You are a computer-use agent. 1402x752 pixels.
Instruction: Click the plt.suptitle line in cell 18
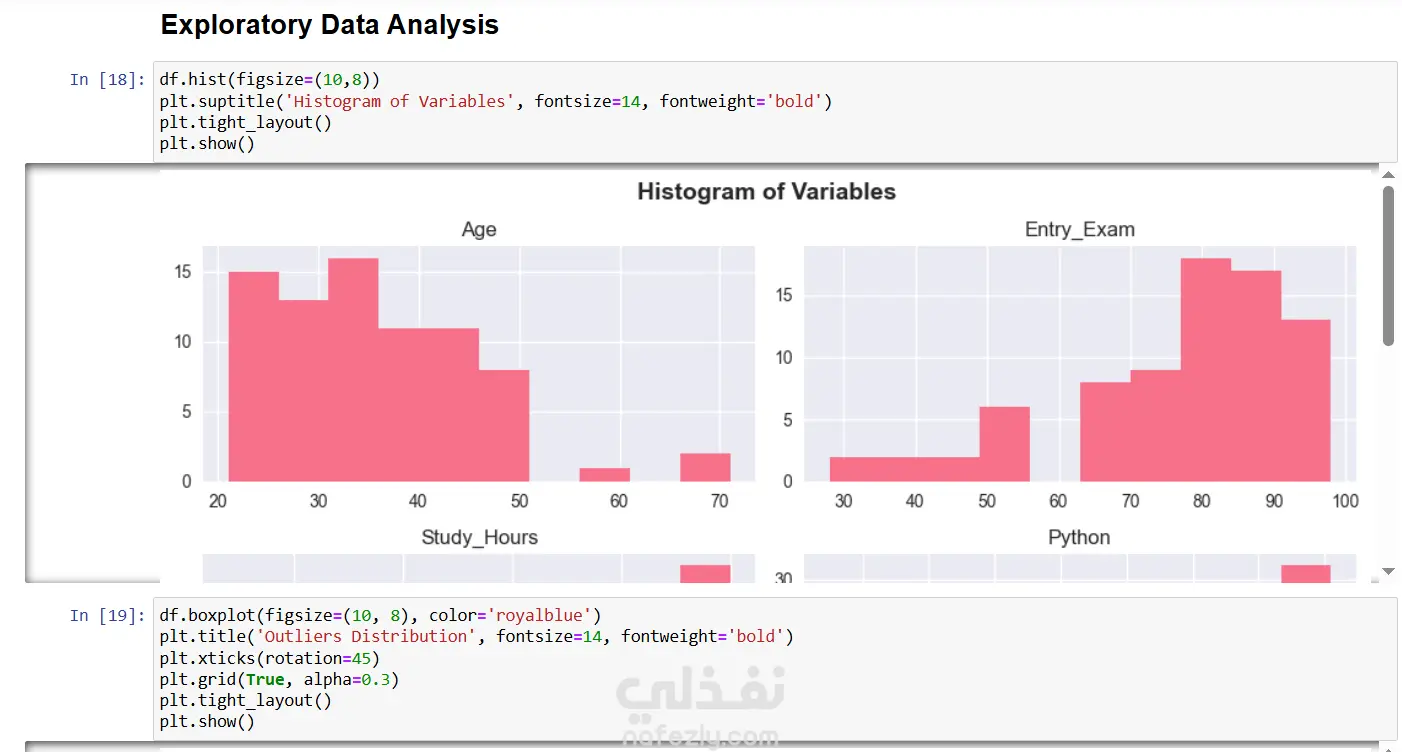(x=495, y=101)
